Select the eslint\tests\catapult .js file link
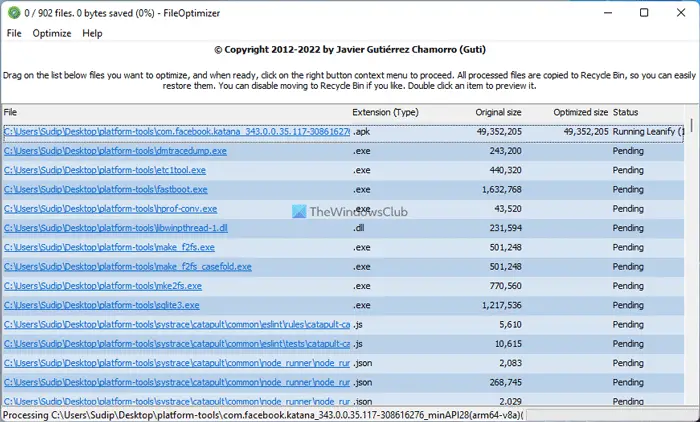 click(x=177, y=343)
